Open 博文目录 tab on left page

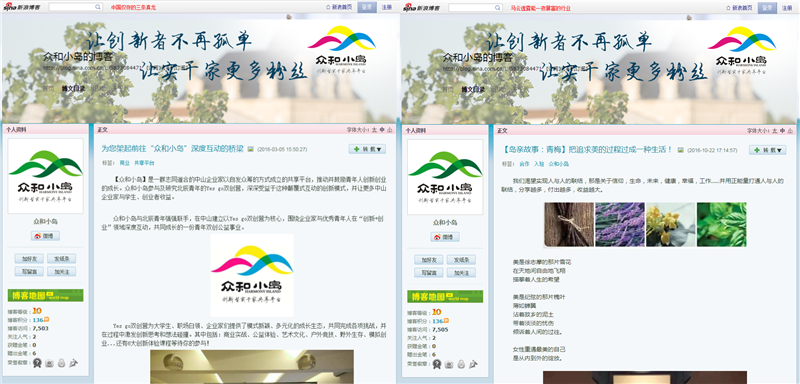click(x=73, y=89)
